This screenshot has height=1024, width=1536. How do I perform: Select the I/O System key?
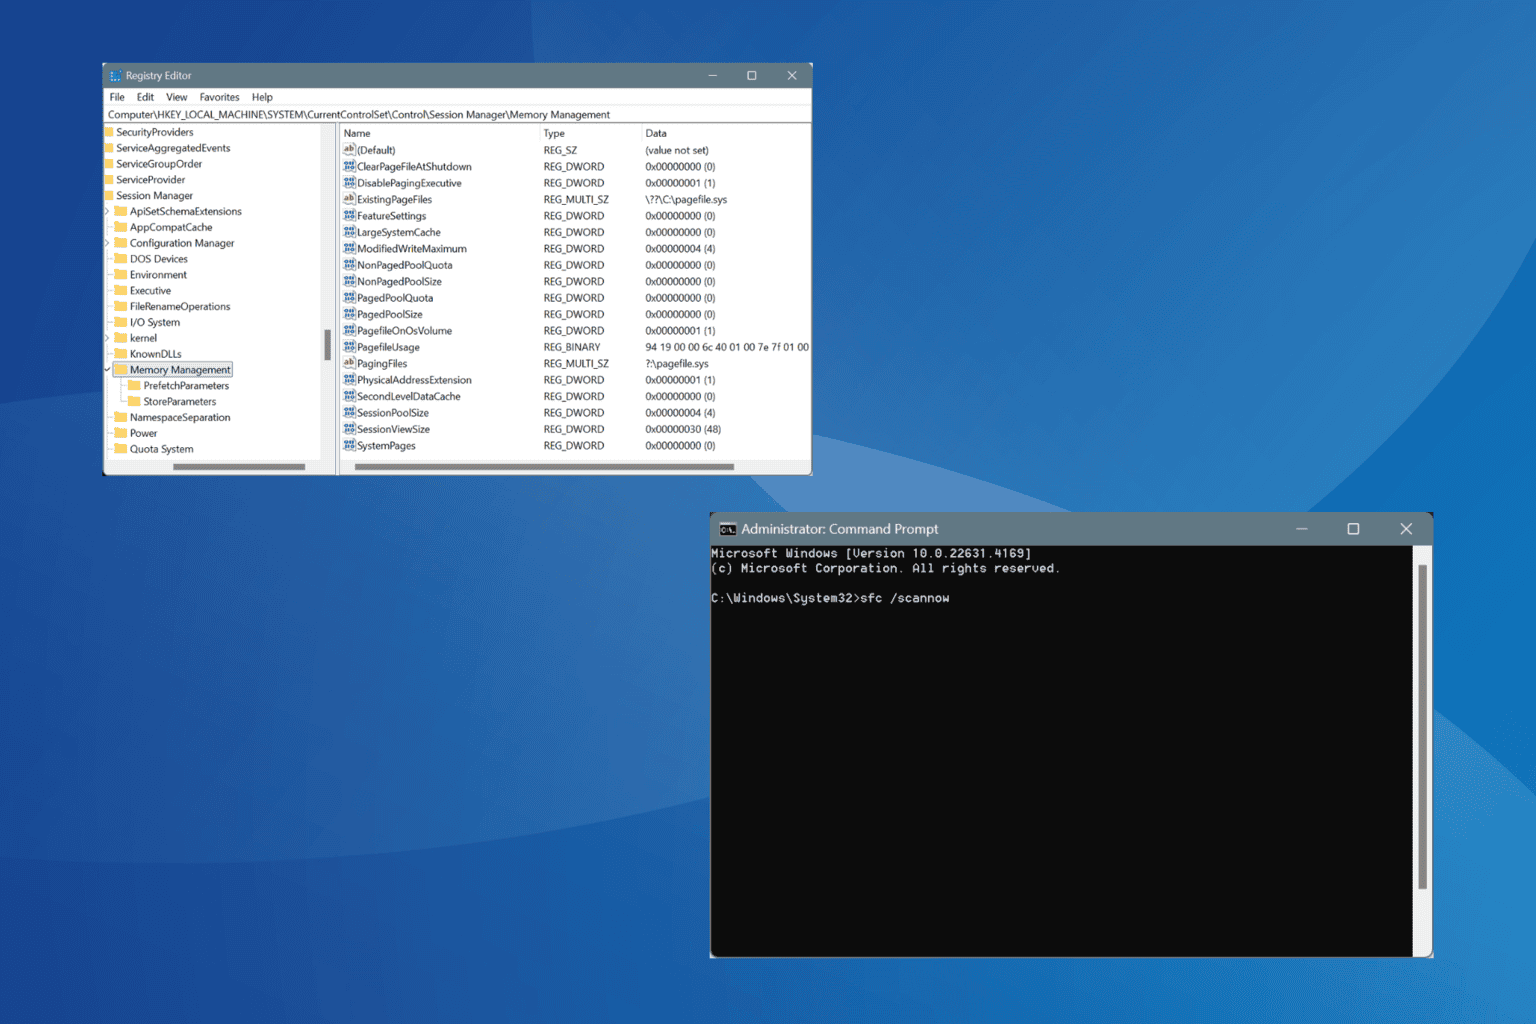coord(155,322)
